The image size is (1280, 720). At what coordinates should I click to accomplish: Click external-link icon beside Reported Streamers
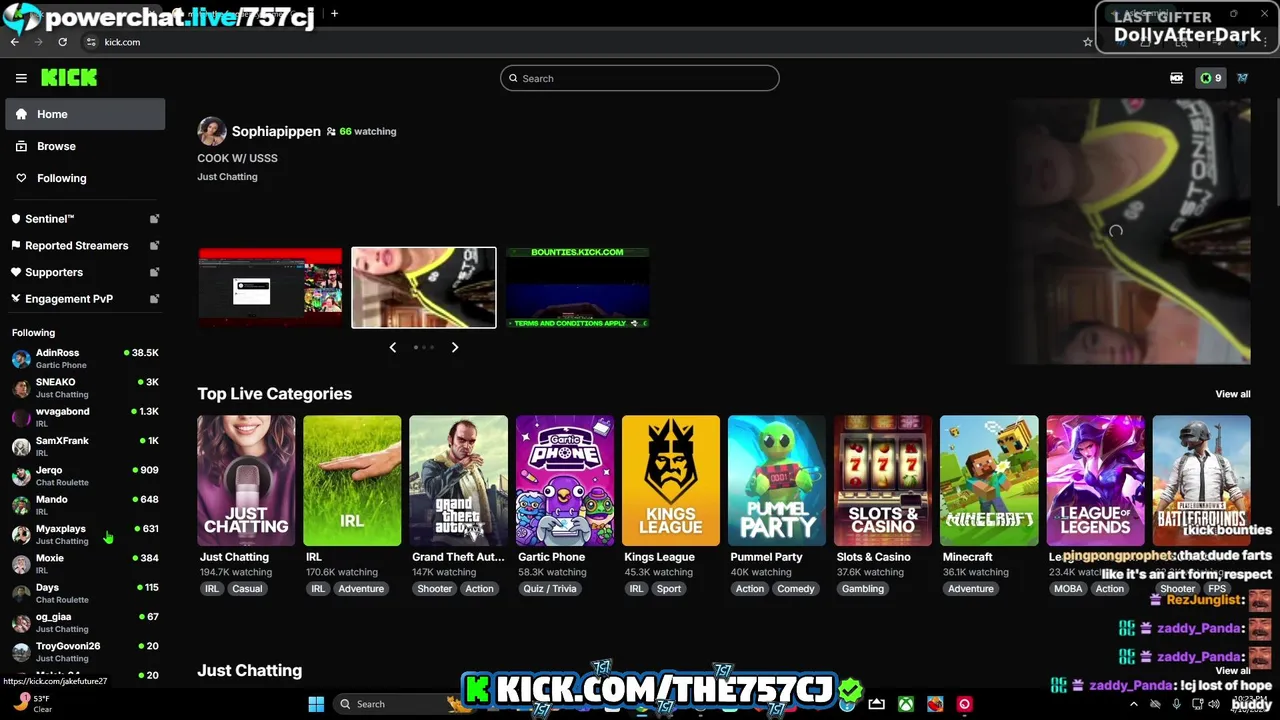(154, 245)
